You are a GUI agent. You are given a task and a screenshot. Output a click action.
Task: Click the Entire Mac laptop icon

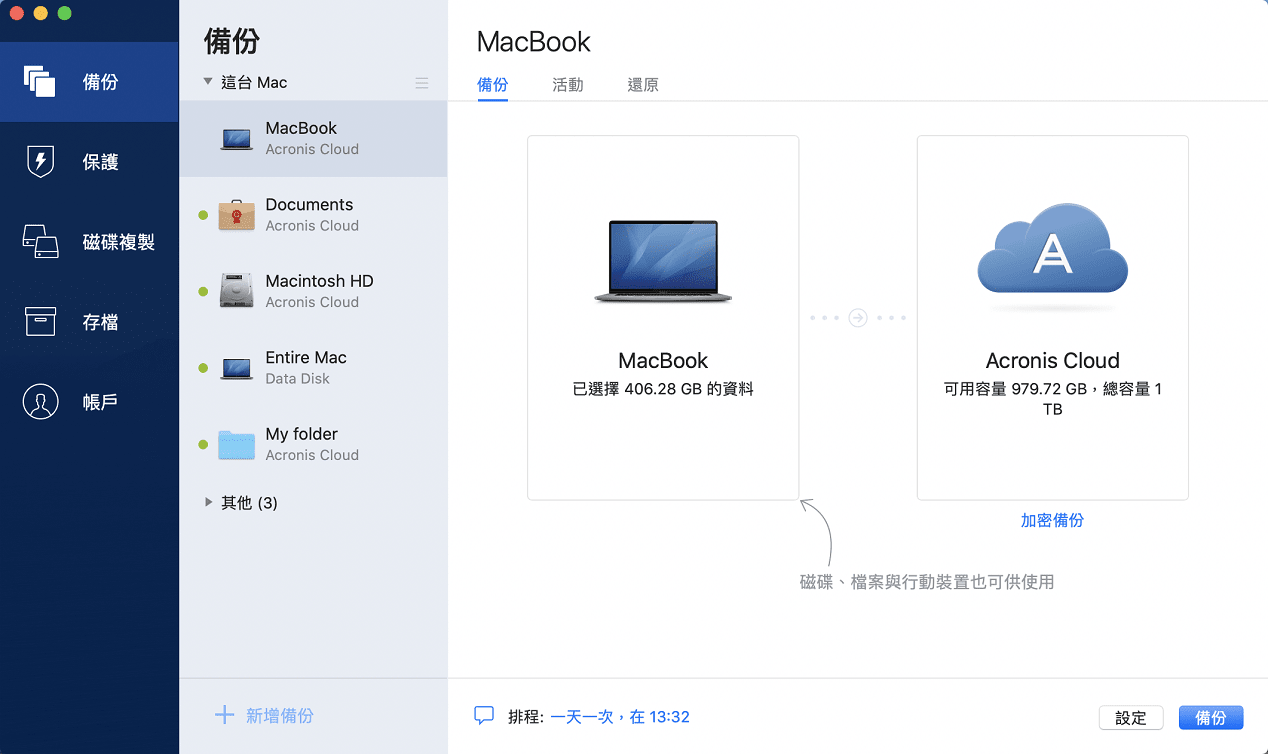click(x=237, y=368)
